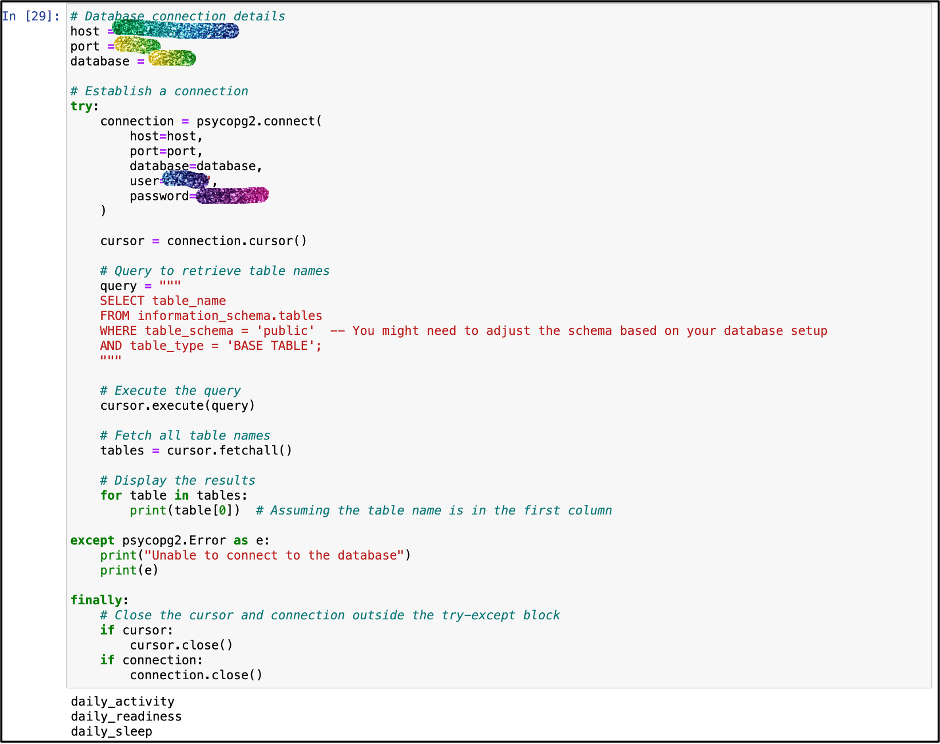Place cursor on the redacted host value
Viewport: 940px width, 744px height.
tap(176, 32)
